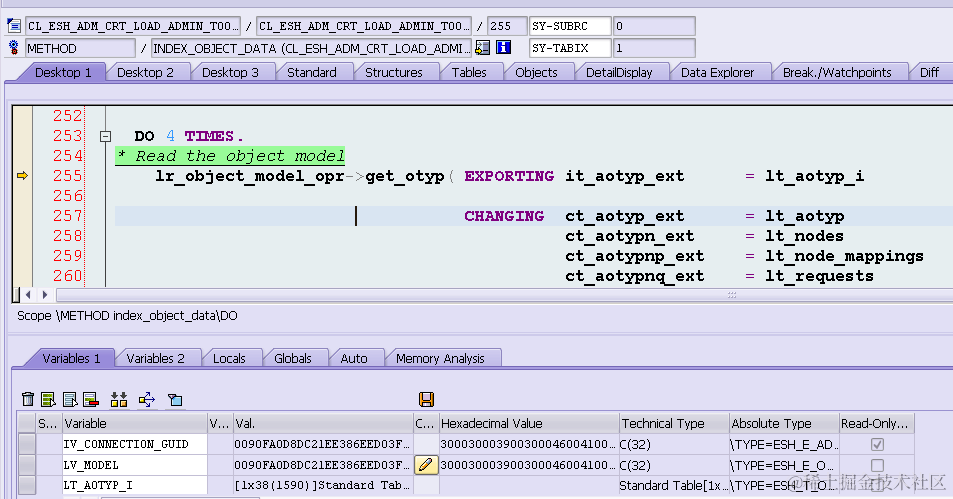The image size is (953, 499).
Task: Click the LT_AOTYP_I value Standard Table cell
Action: click(323, 486)
